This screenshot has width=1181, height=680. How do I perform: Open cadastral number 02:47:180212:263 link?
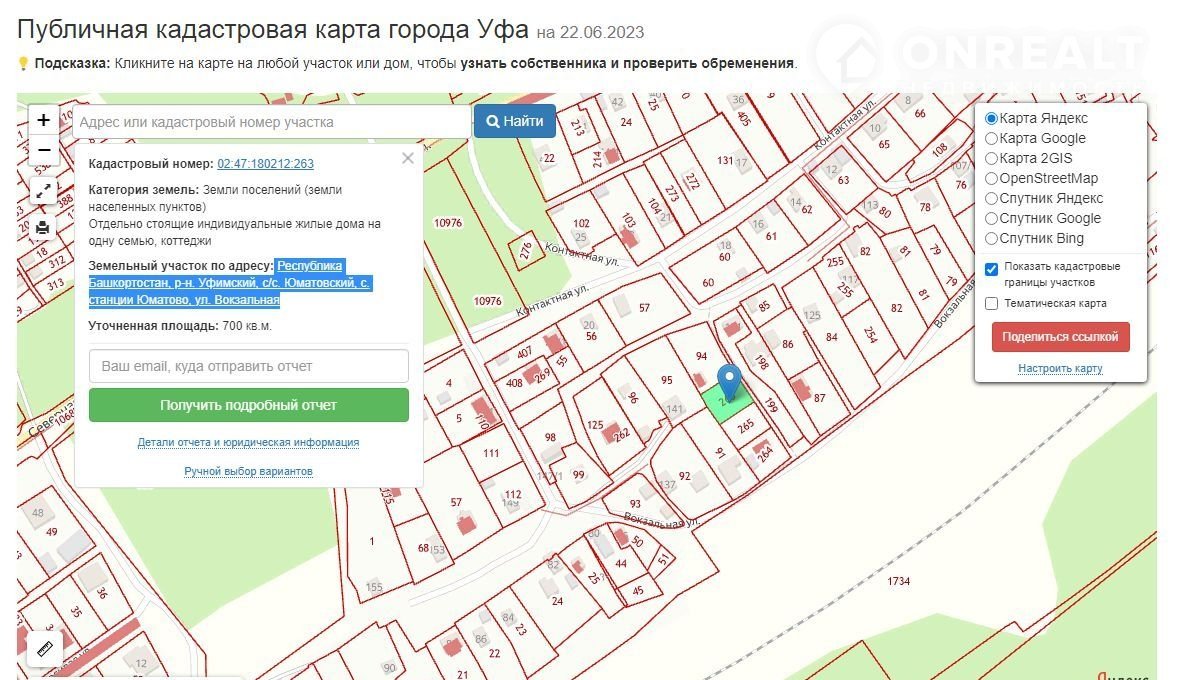coord(265,164)
